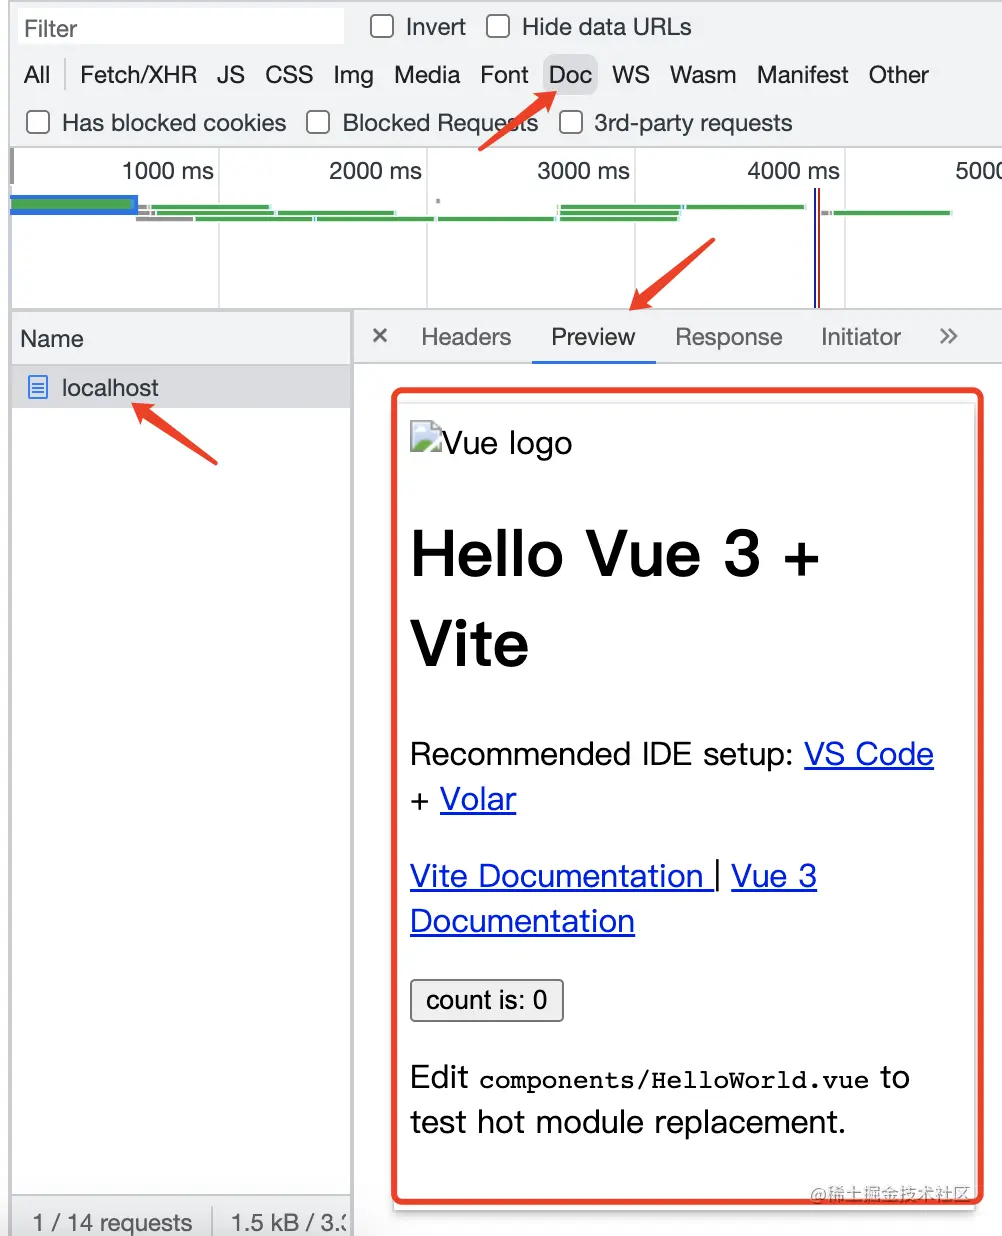Tick Hide data URLs checkbox
Viewport: 1002px width, 1236px height.
tap(498, 26)
